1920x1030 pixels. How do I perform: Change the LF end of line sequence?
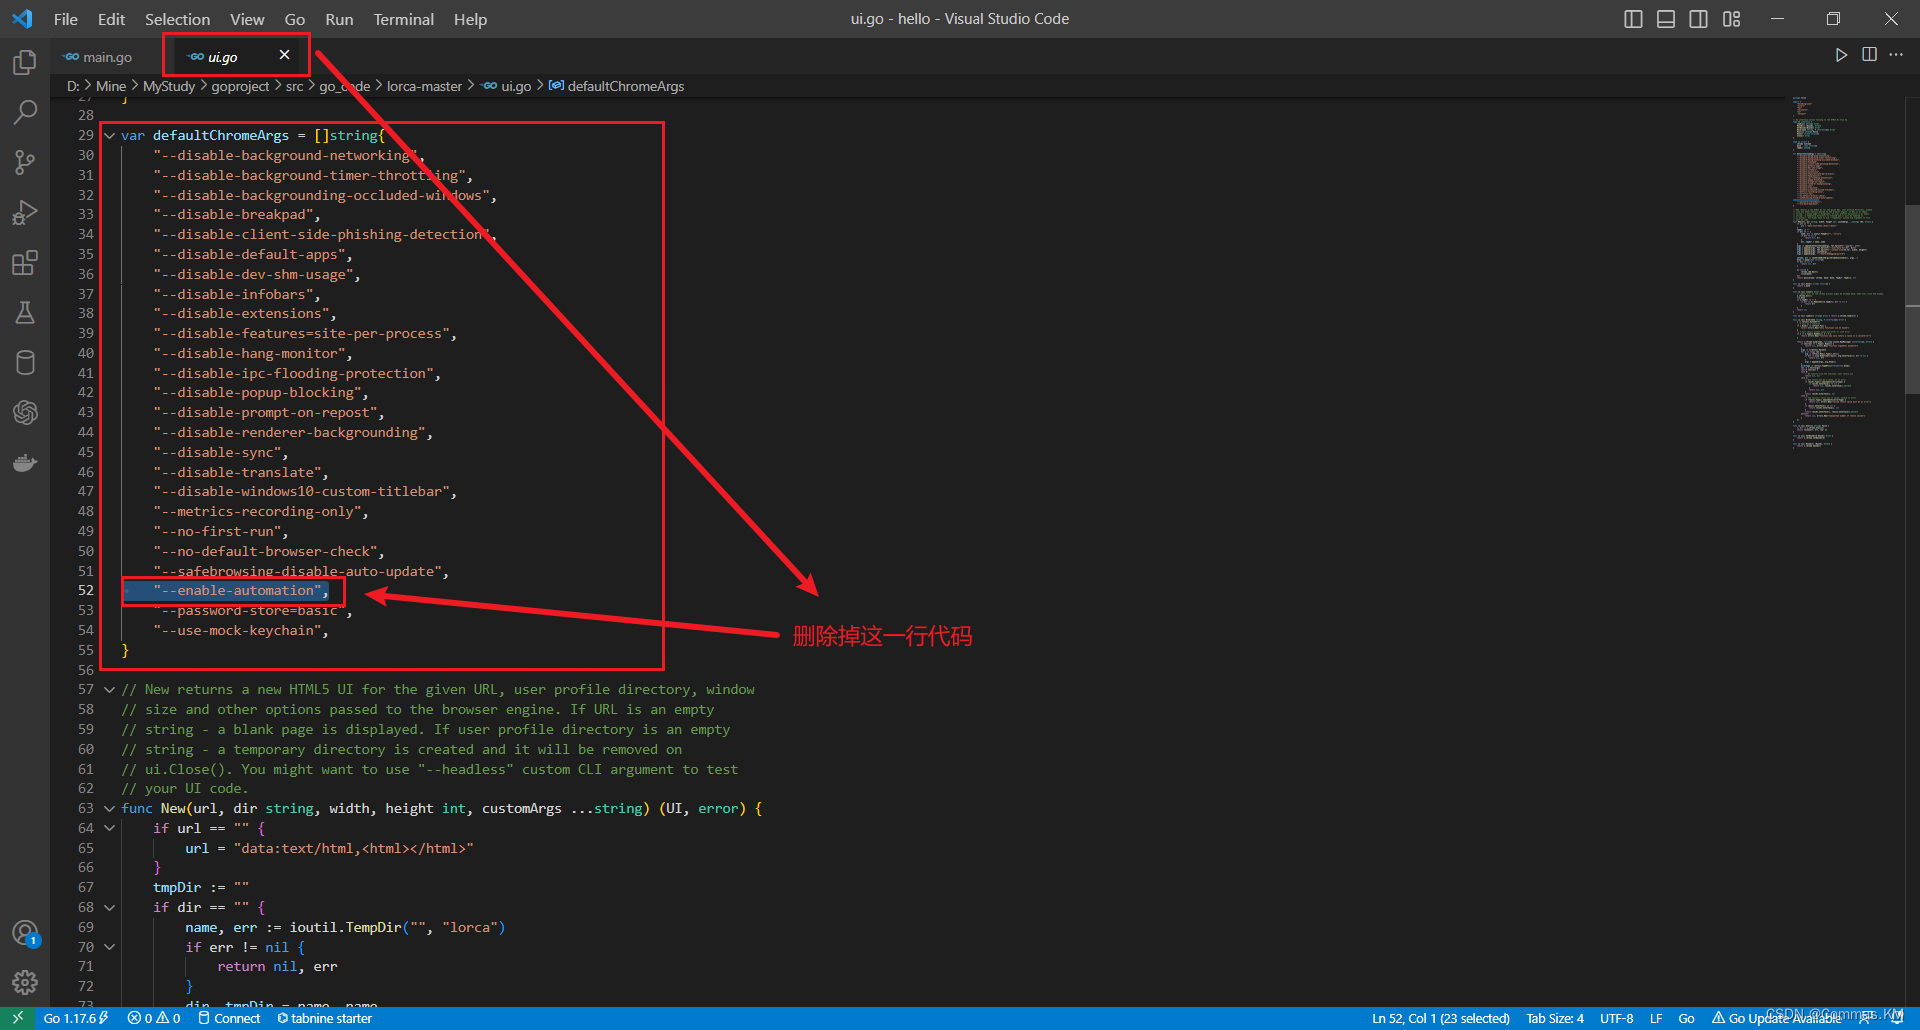point(1656,1018)
